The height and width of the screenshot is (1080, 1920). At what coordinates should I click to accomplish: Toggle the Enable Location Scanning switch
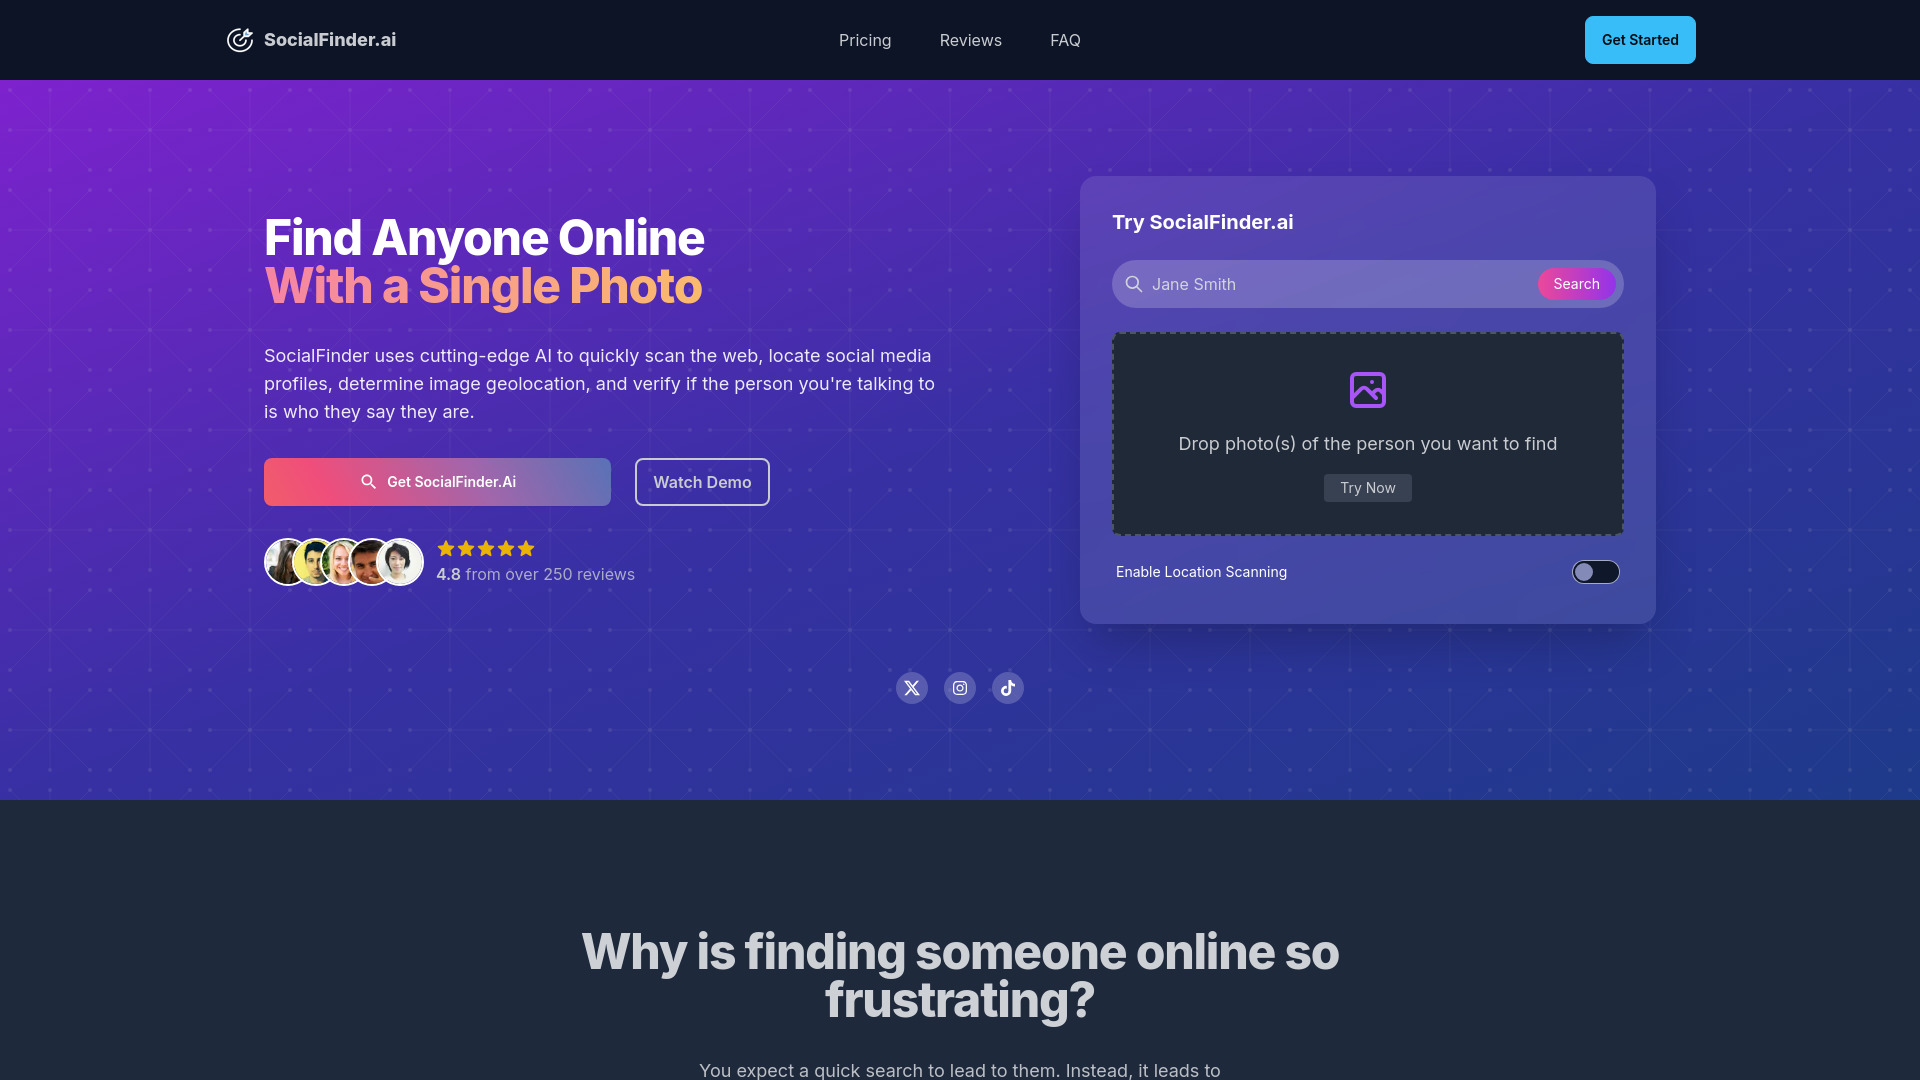(x=1596, y=572)
